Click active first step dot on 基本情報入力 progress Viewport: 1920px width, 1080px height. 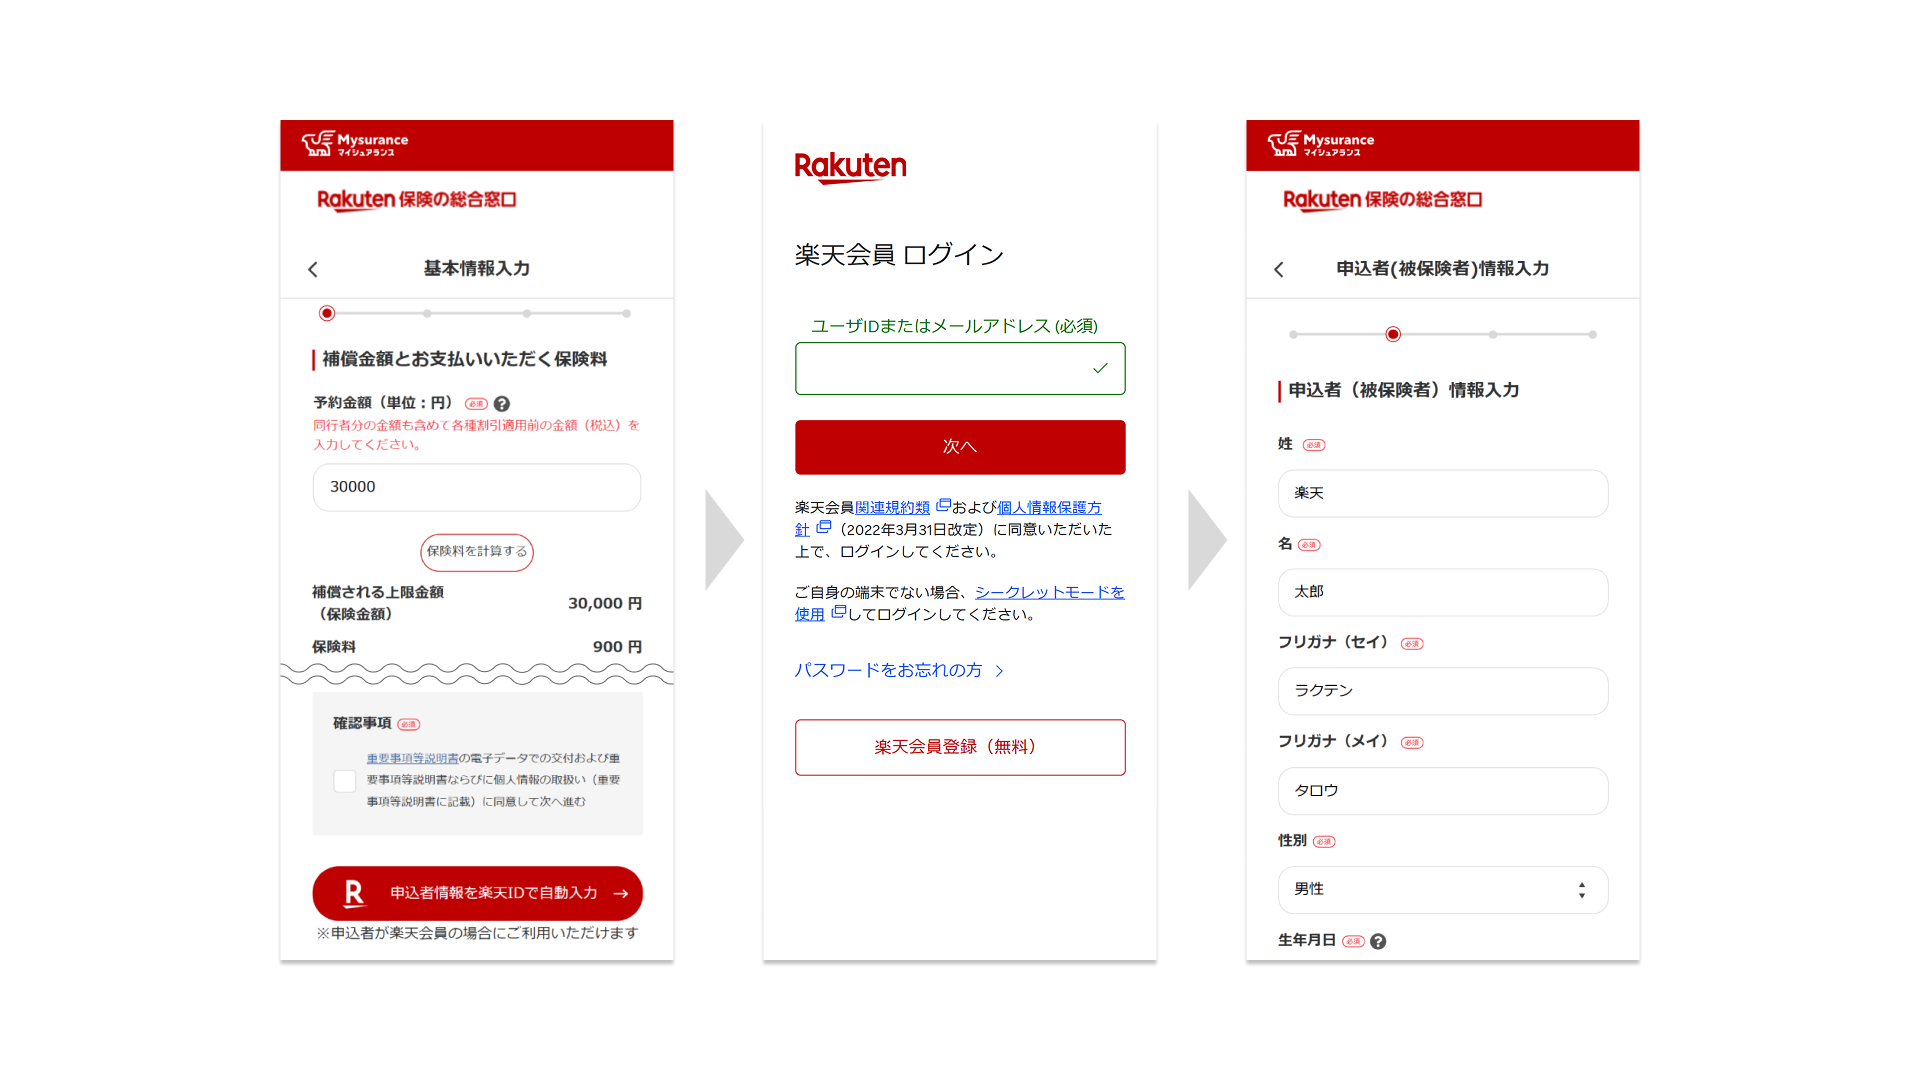point(327,313)
